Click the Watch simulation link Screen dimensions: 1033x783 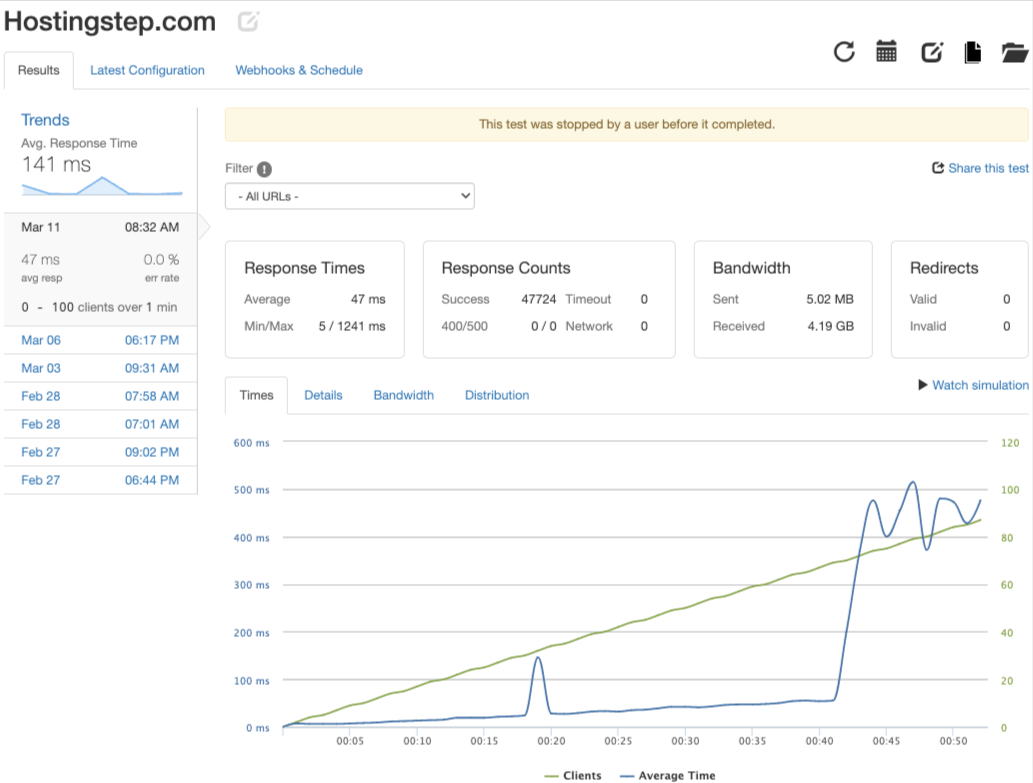(x=980, y=385)
